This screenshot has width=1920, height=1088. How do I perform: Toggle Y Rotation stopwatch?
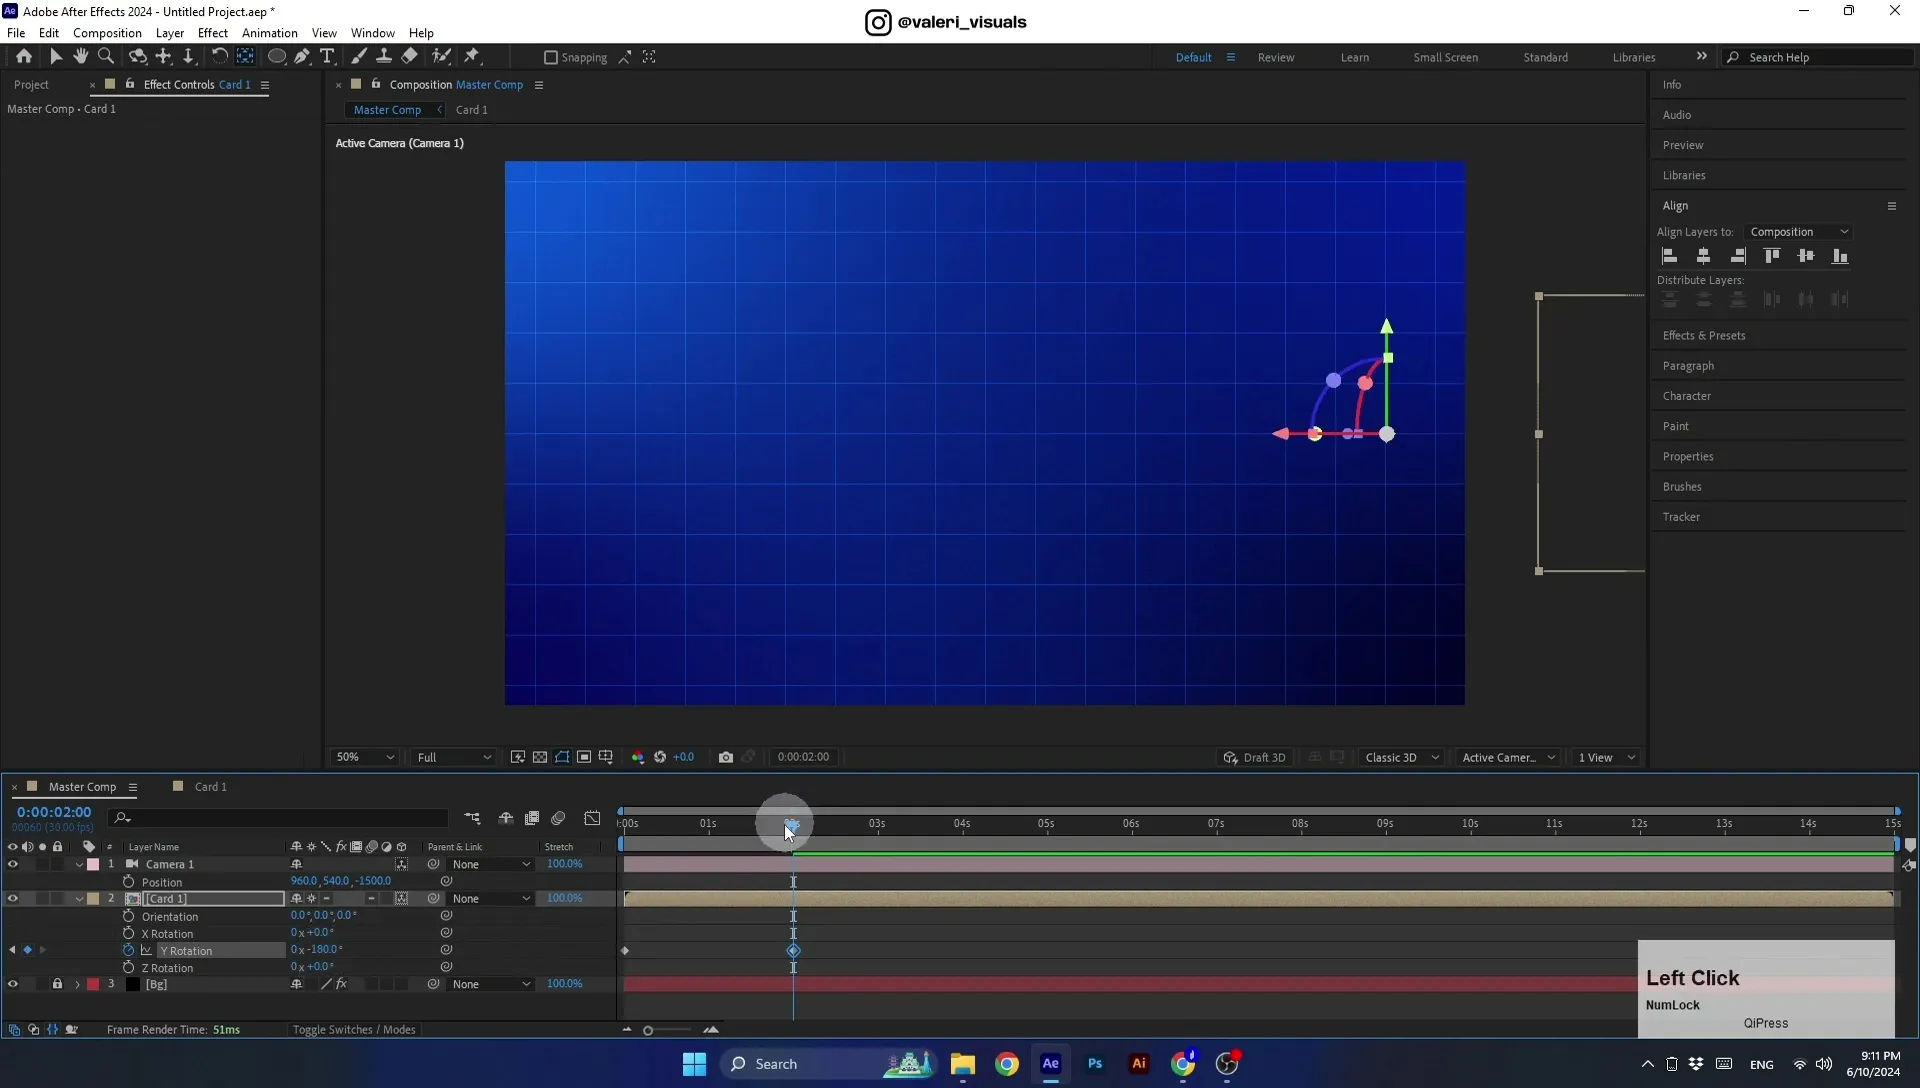tap(128, 950)
